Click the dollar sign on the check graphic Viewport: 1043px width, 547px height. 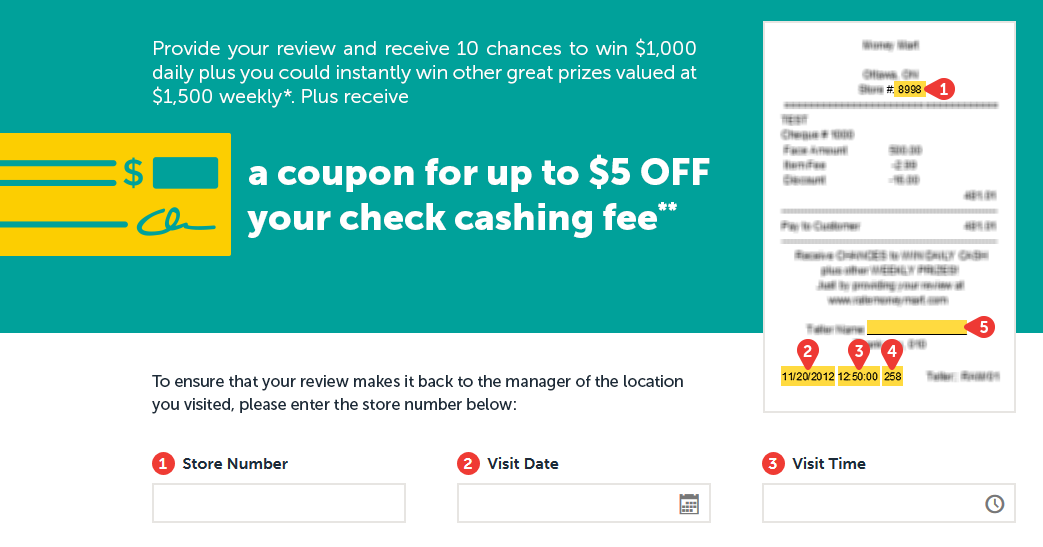click(x=133, y=173)
